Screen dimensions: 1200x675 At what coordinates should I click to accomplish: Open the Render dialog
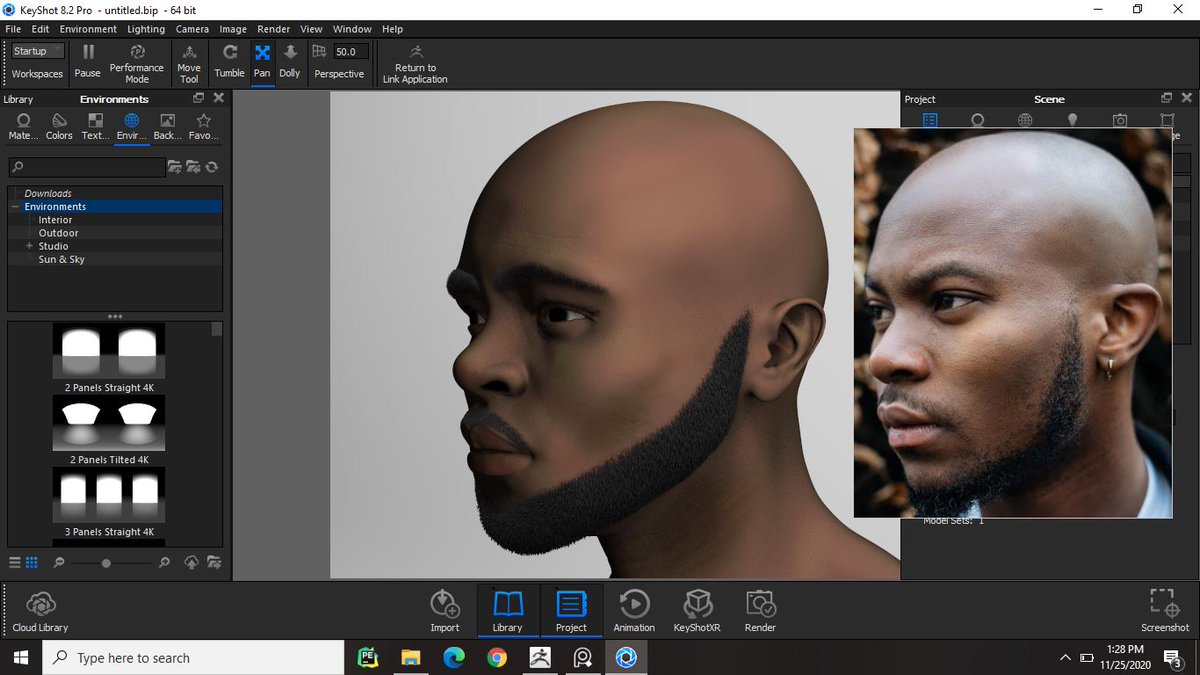coord(760,611)
